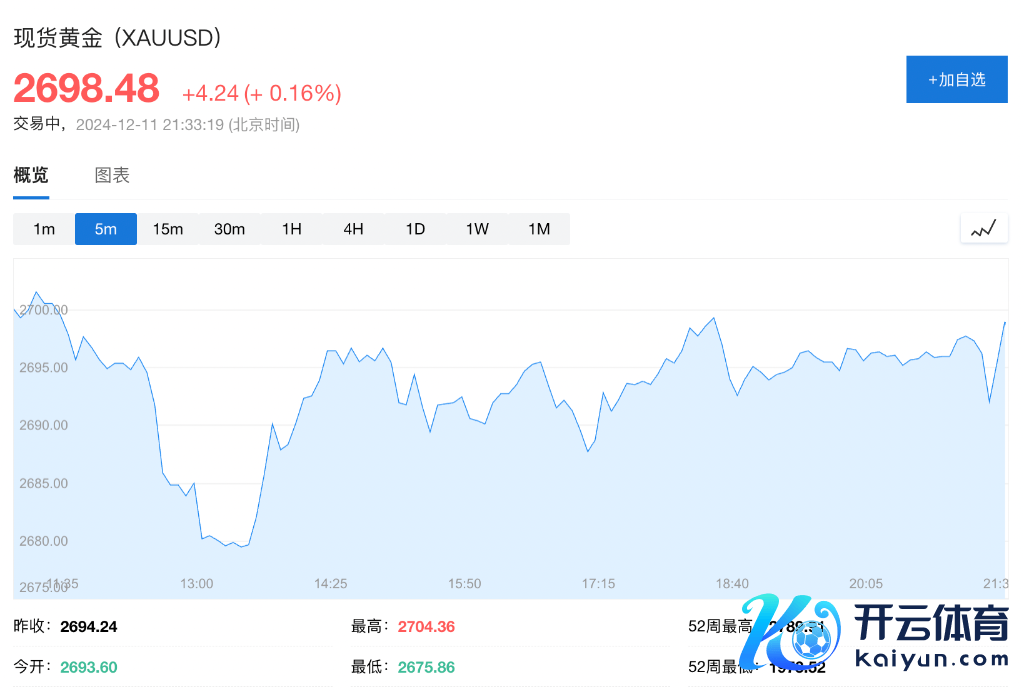Switch to the 概览 overview tab
The image size is (1024, 692).
(x=31, y=176)
